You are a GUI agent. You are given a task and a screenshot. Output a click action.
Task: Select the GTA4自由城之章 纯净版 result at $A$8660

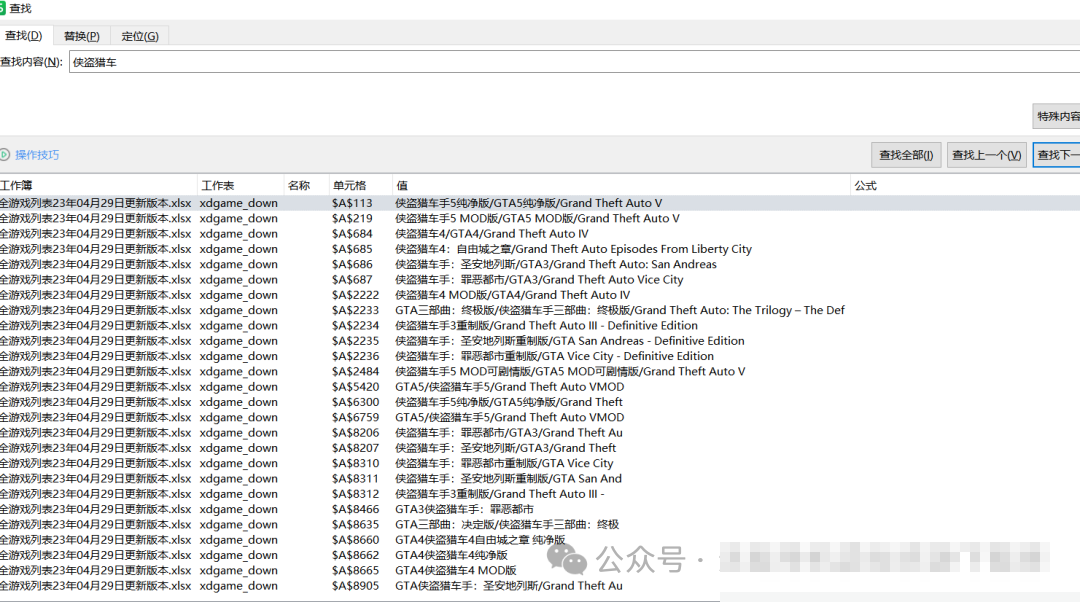point(540,540)
